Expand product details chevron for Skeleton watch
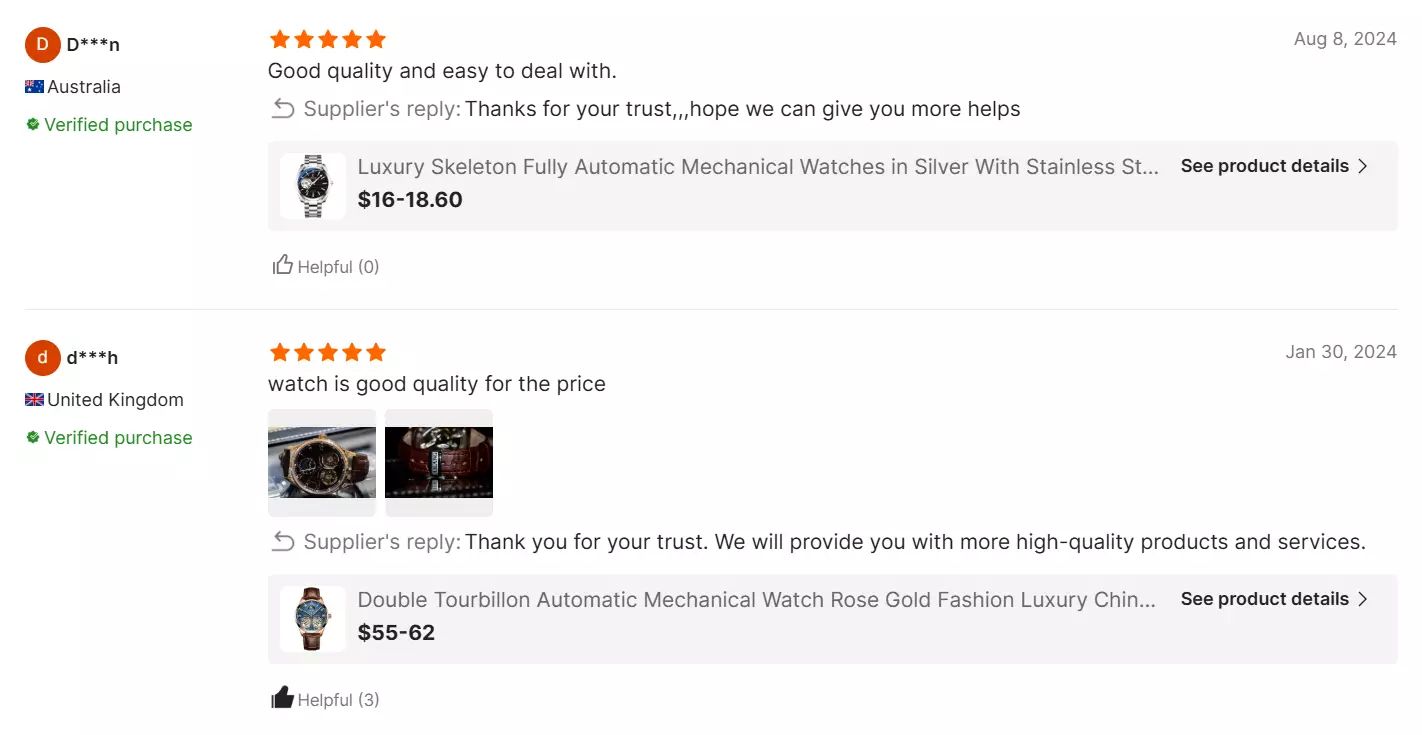Screen dimensions: 1422x735 point(1363,166)
